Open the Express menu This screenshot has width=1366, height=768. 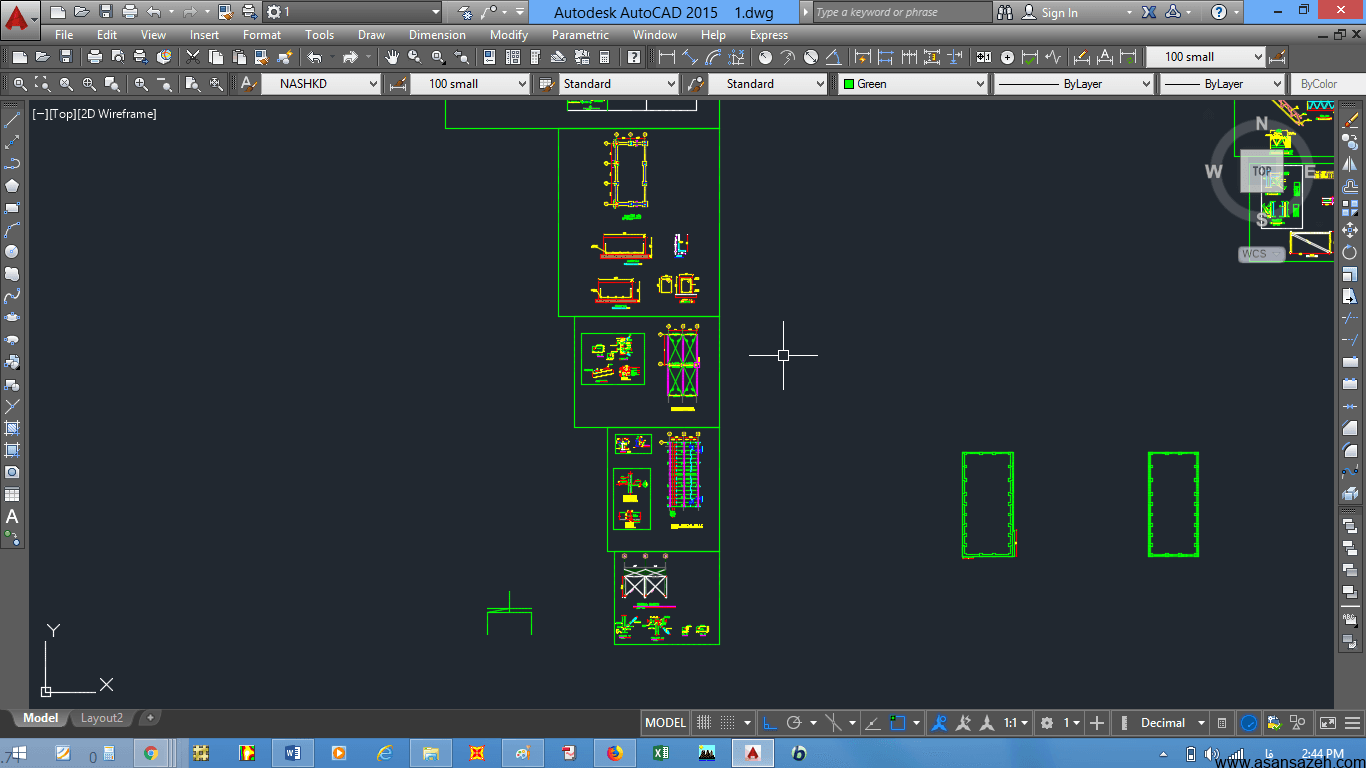click(x=769, y=35)
